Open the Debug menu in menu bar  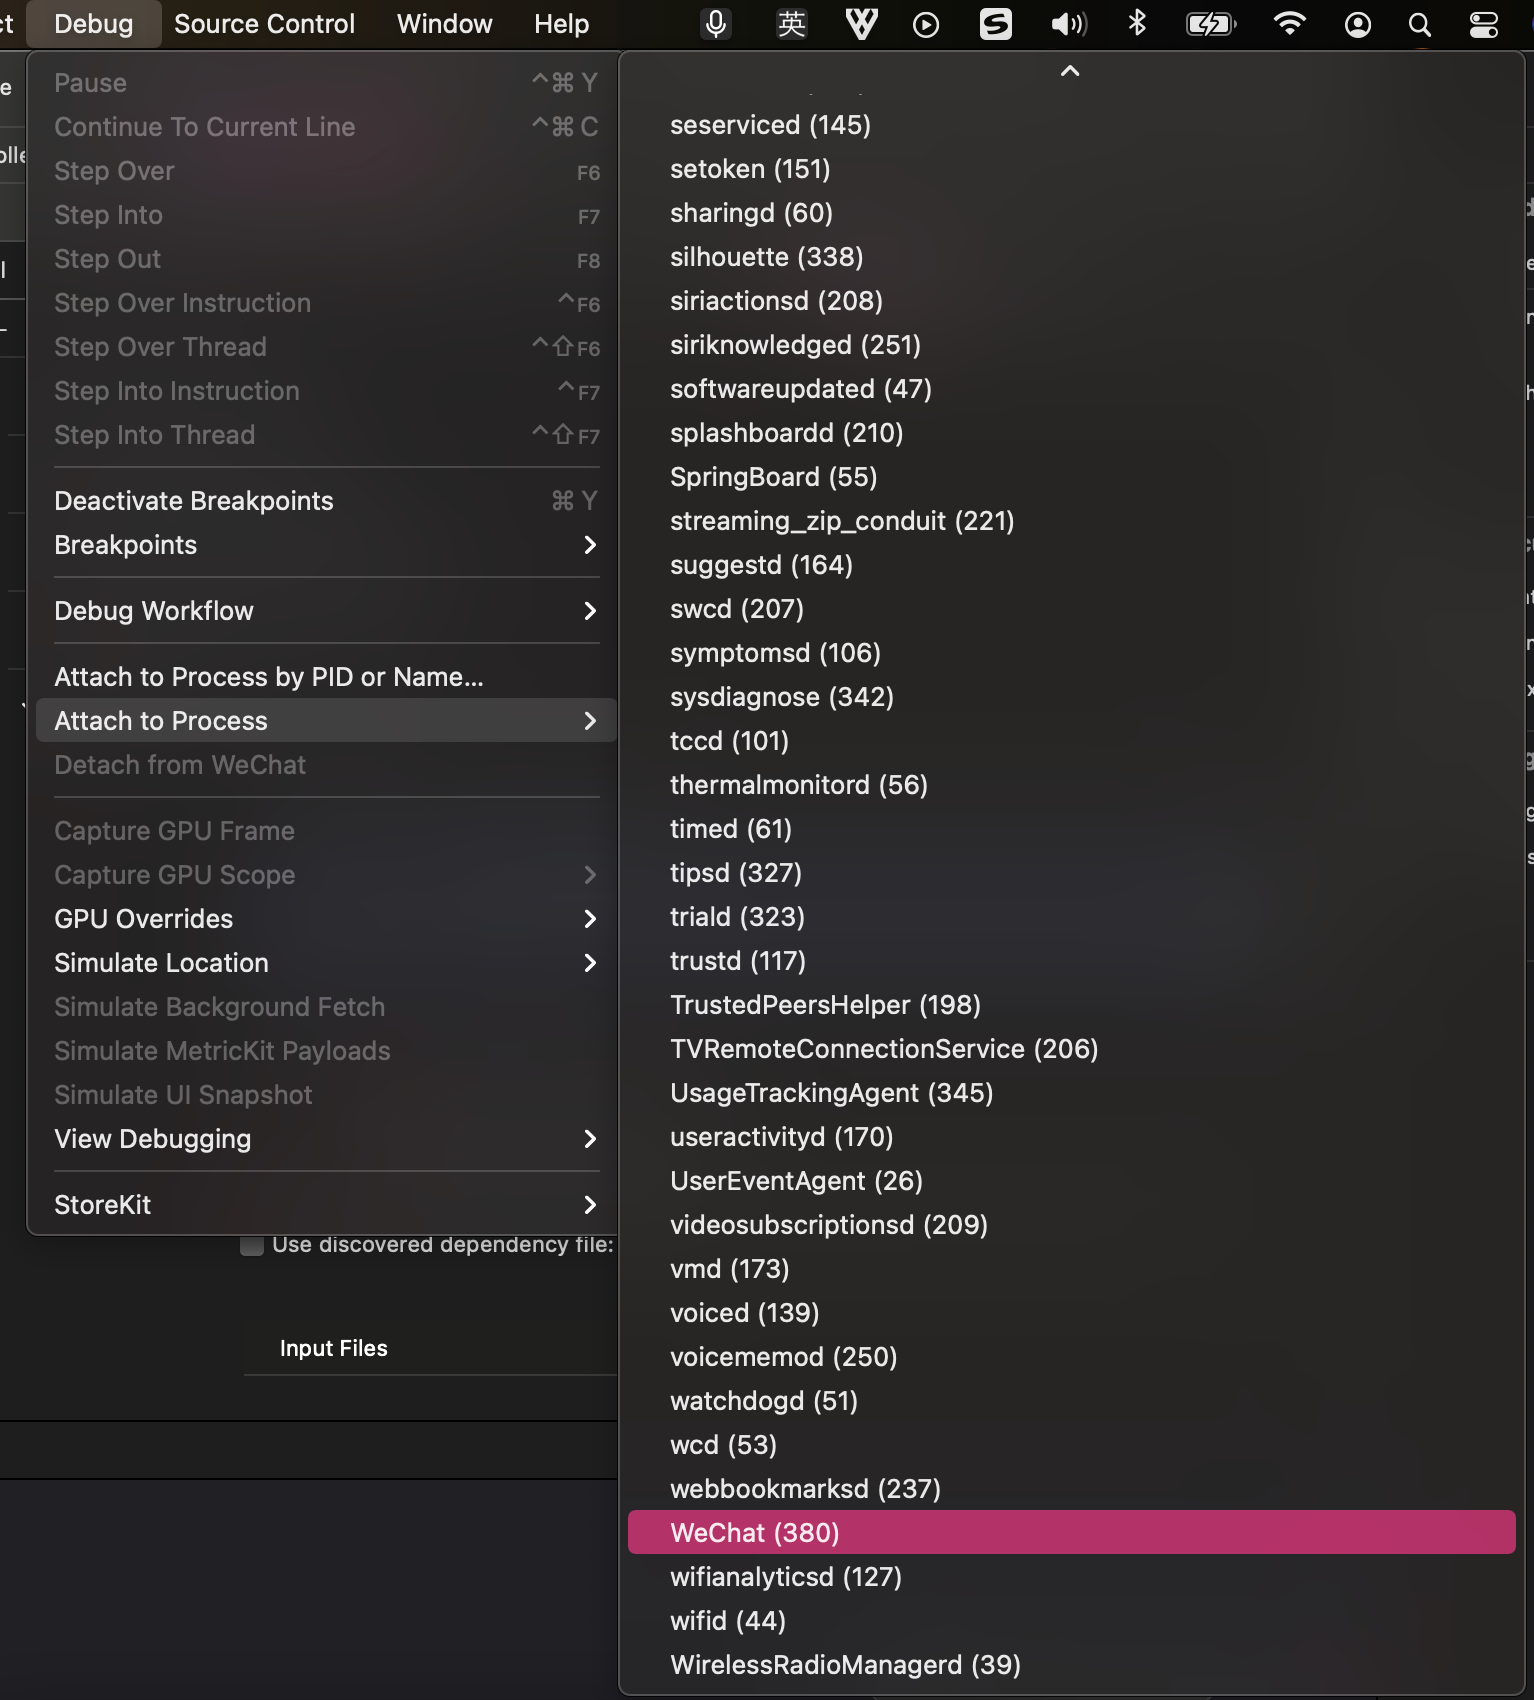(x=94, y=24)
